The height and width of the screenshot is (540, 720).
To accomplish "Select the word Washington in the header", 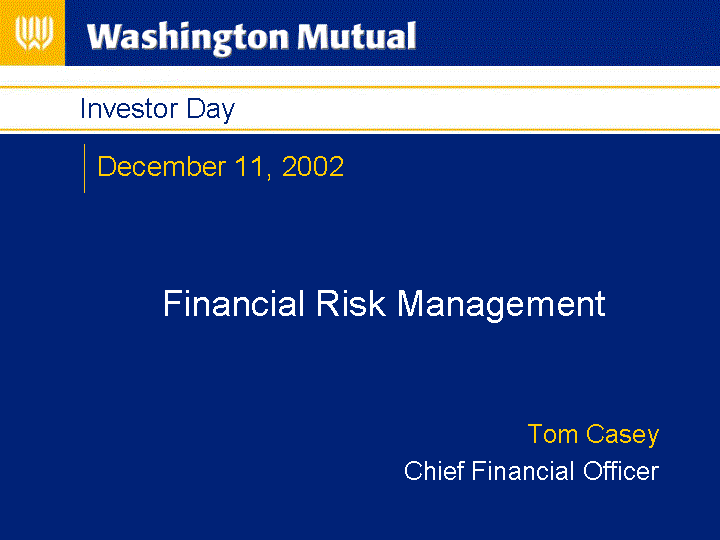I will click(188, 39).
